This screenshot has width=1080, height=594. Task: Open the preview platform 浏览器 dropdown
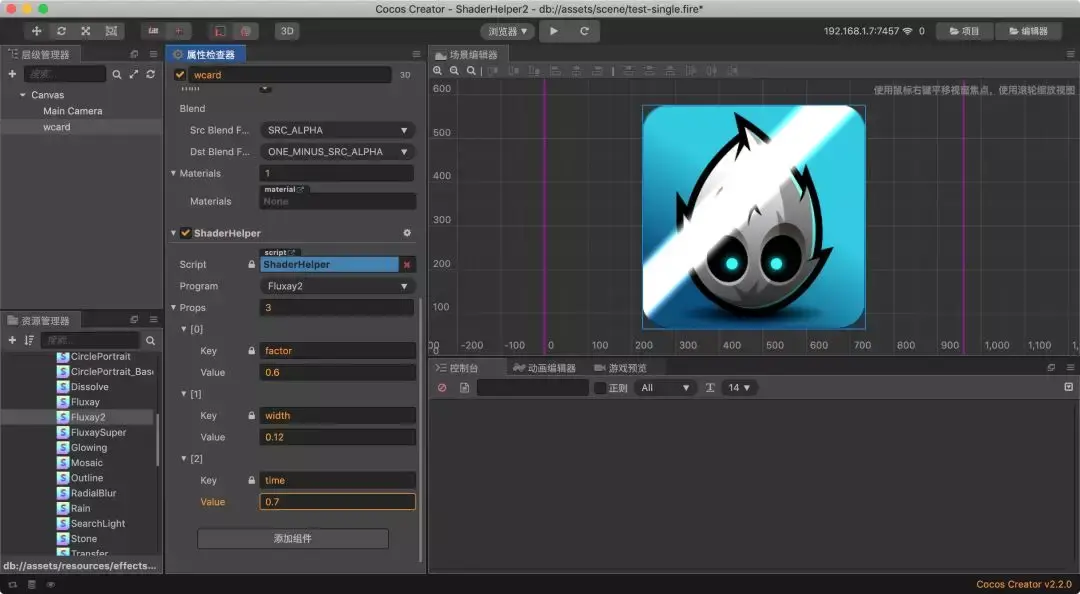(x=508, y=31)
